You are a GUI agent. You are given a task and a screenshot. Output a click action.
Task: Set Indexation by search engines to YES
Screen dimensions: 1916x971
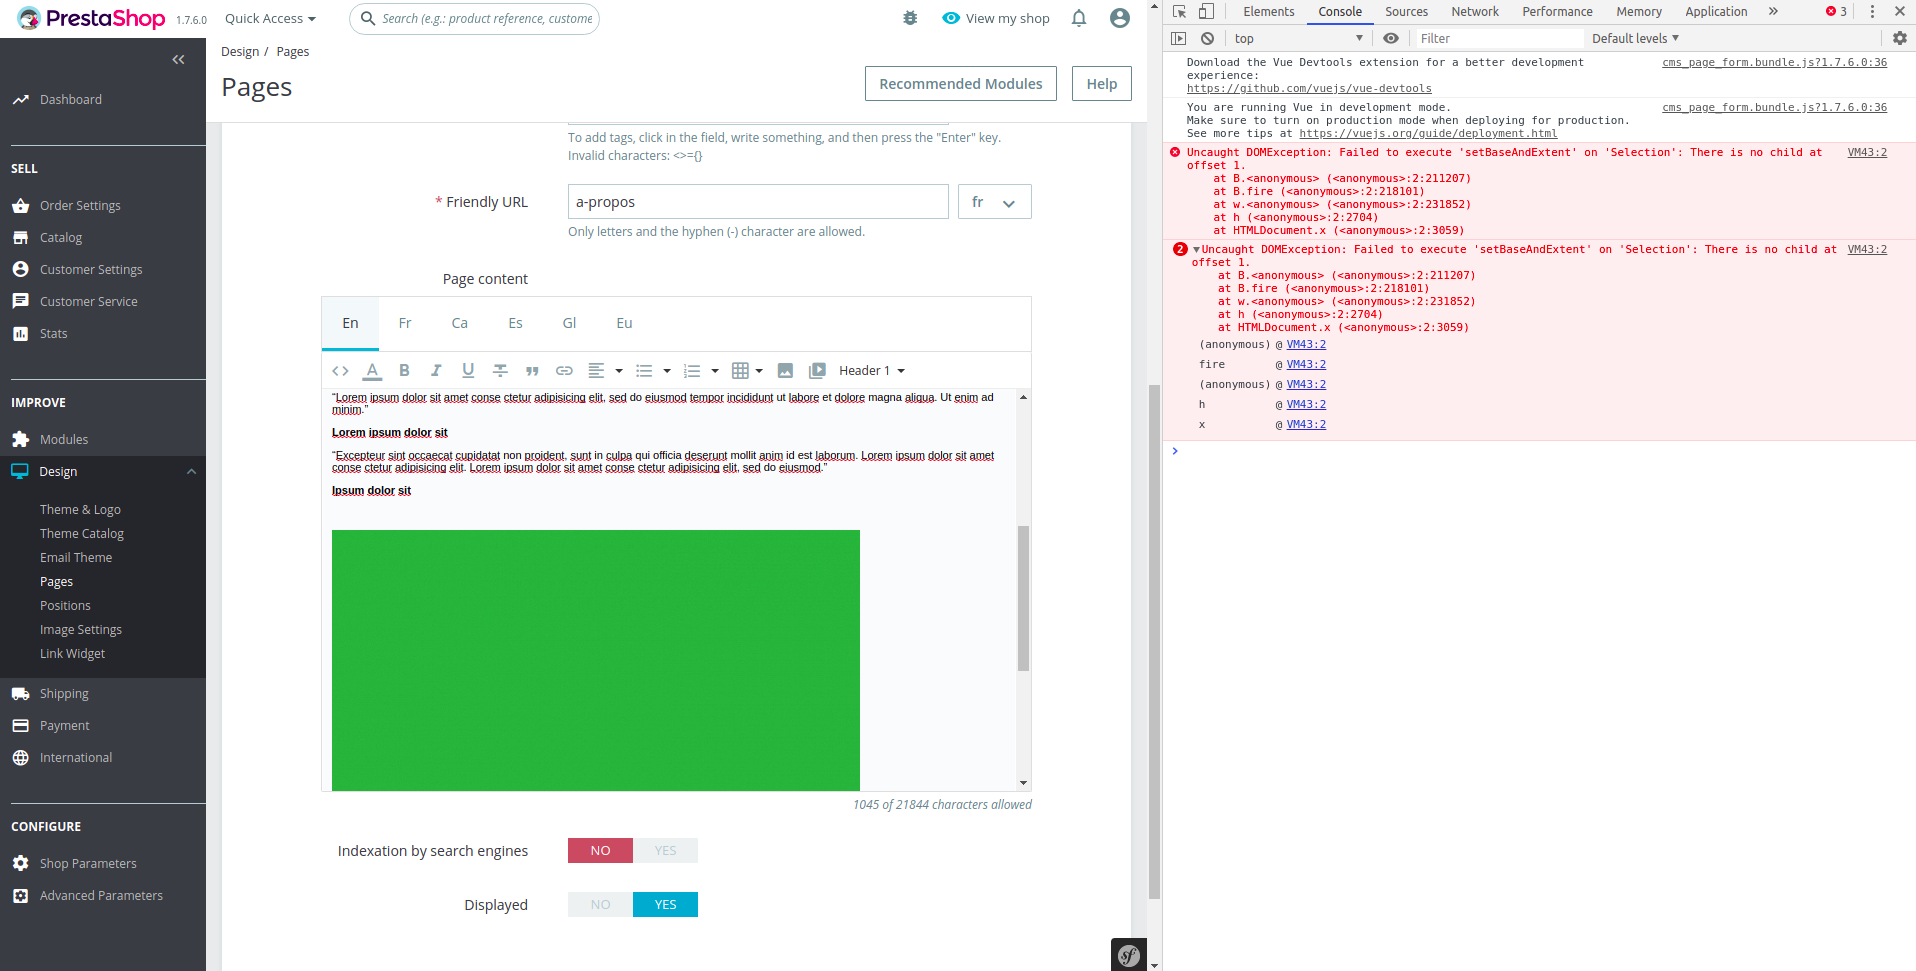coord(666,851)
